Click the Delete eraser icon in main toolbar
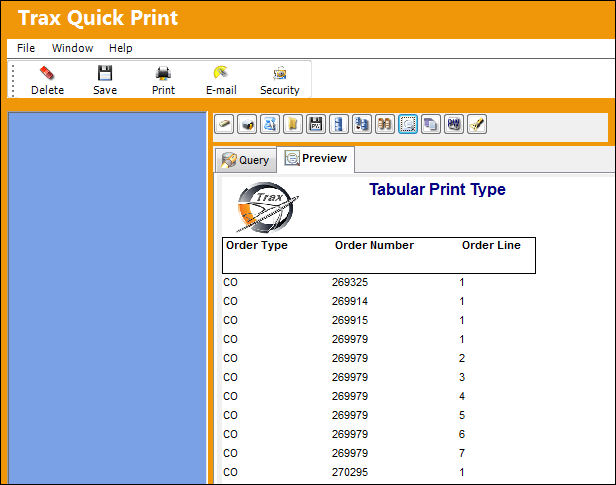Image resolution: width=616 pixels, height=485 pixels. tap(47, 73)
